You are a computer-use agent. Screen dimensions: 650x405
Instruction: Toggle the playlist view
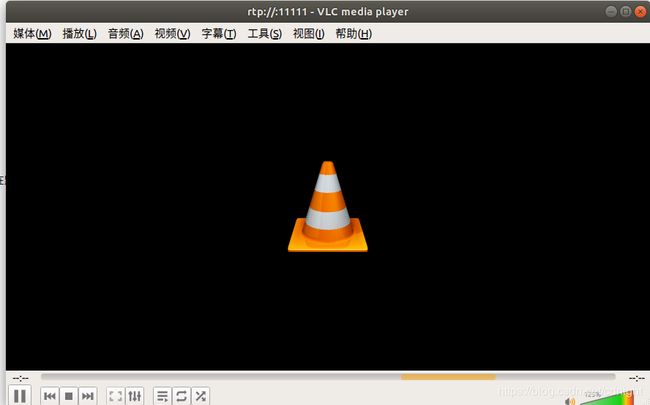click(162, 396)
